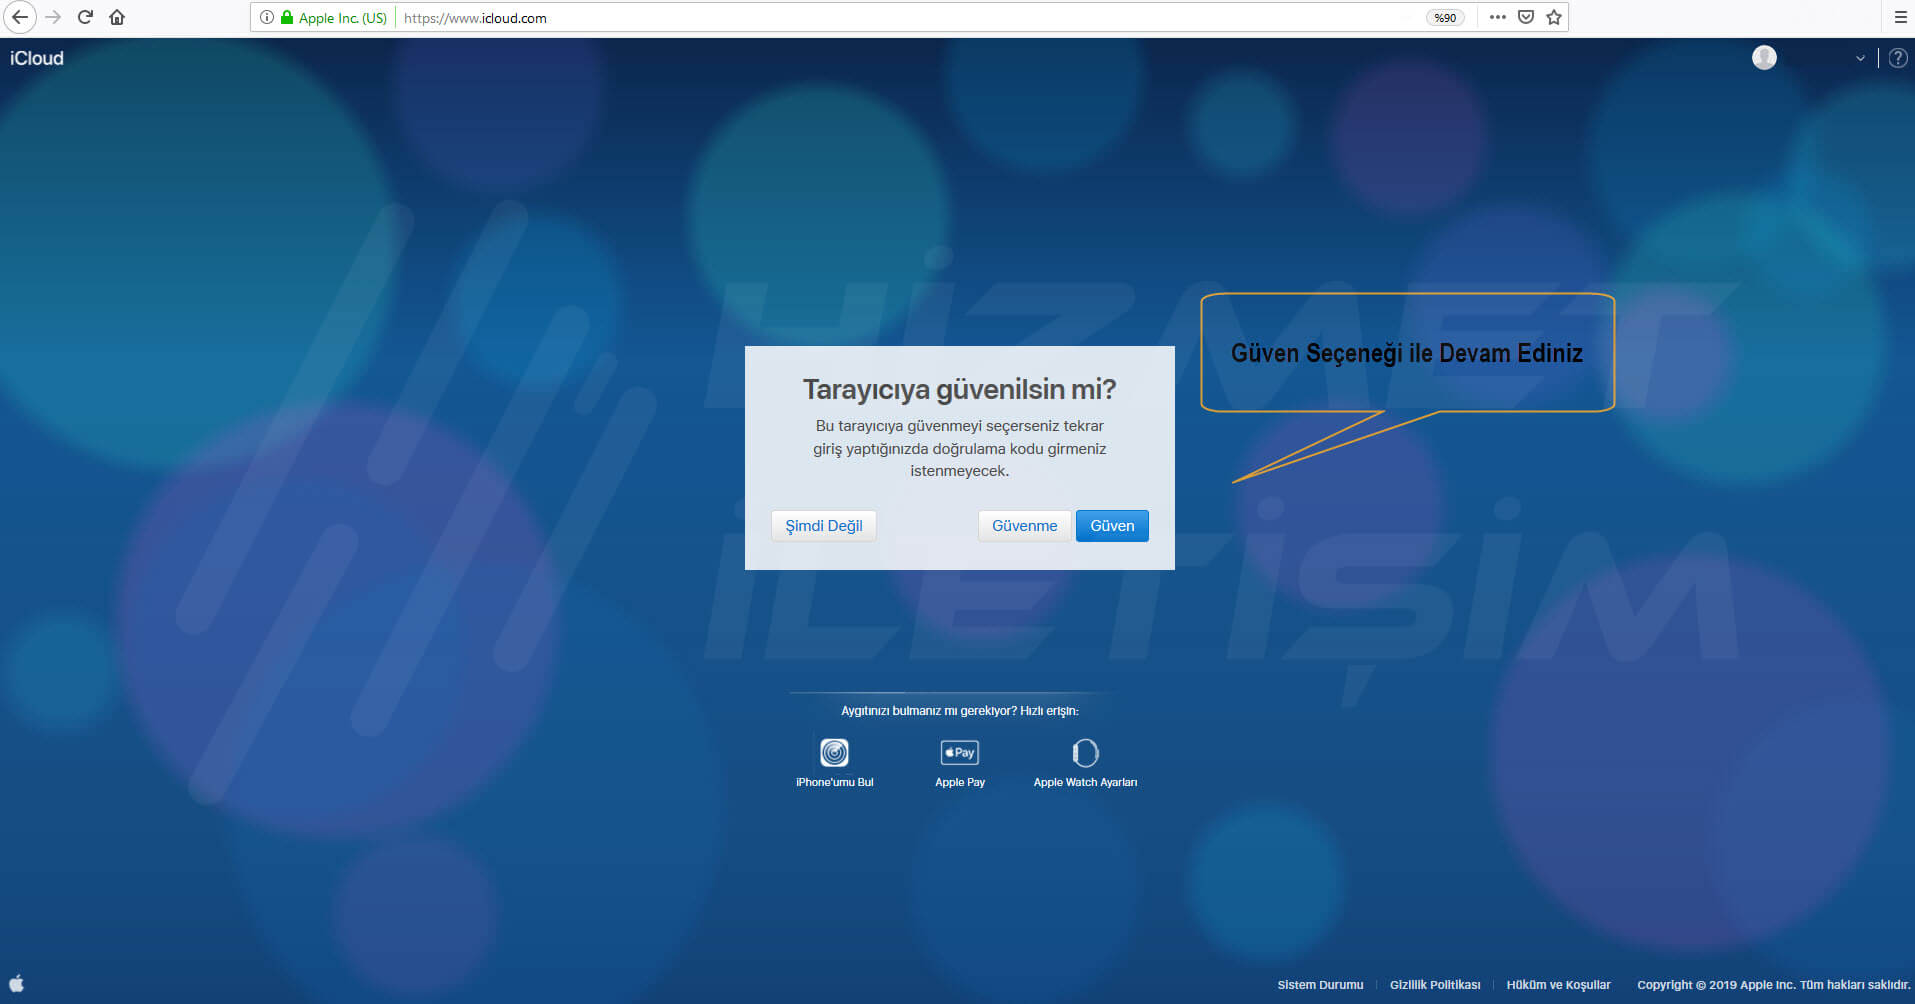Choose Şimdi Değil in the trust dialog
The image size is (1915, 1004).
pyautogui.click(x=823, y=526)
